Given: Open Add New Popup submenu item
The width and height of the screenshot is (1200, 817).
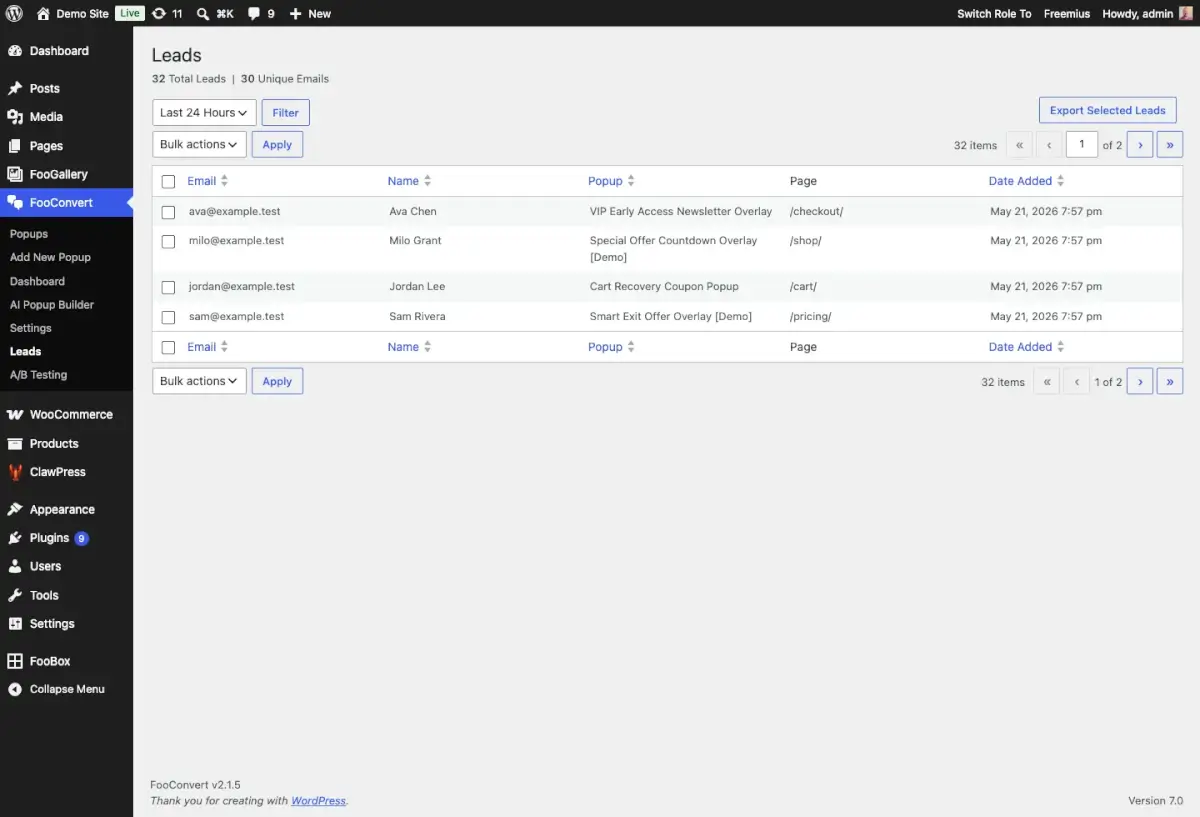Looking at the screenshot, I should (x=50, y=257).
